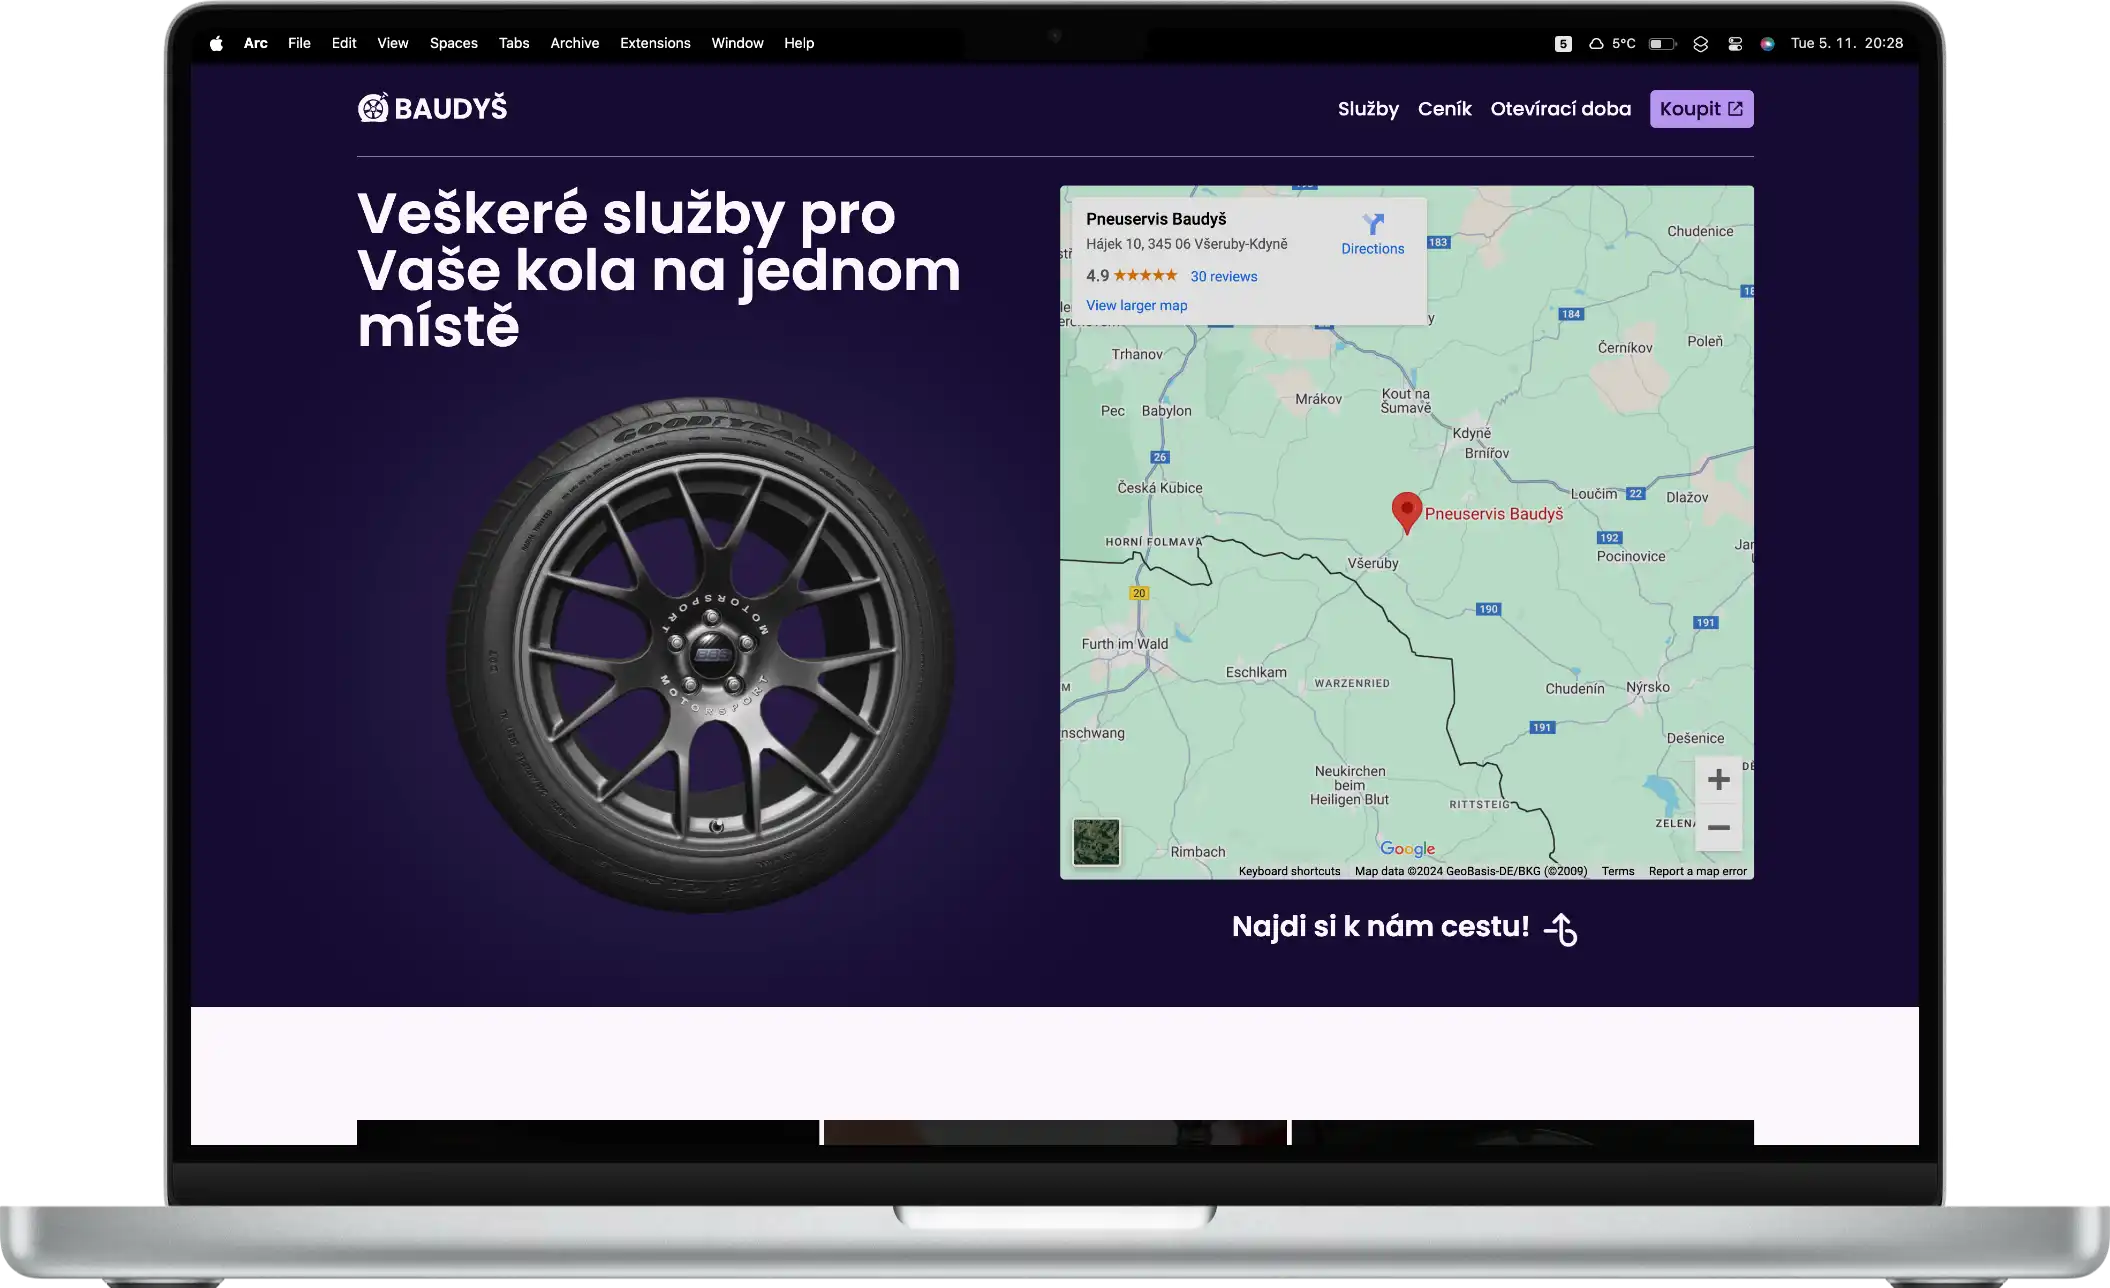This screenshot has width=2110, height=1288.
Task: Click the route 184 road shield
Action: point(1571,314)
